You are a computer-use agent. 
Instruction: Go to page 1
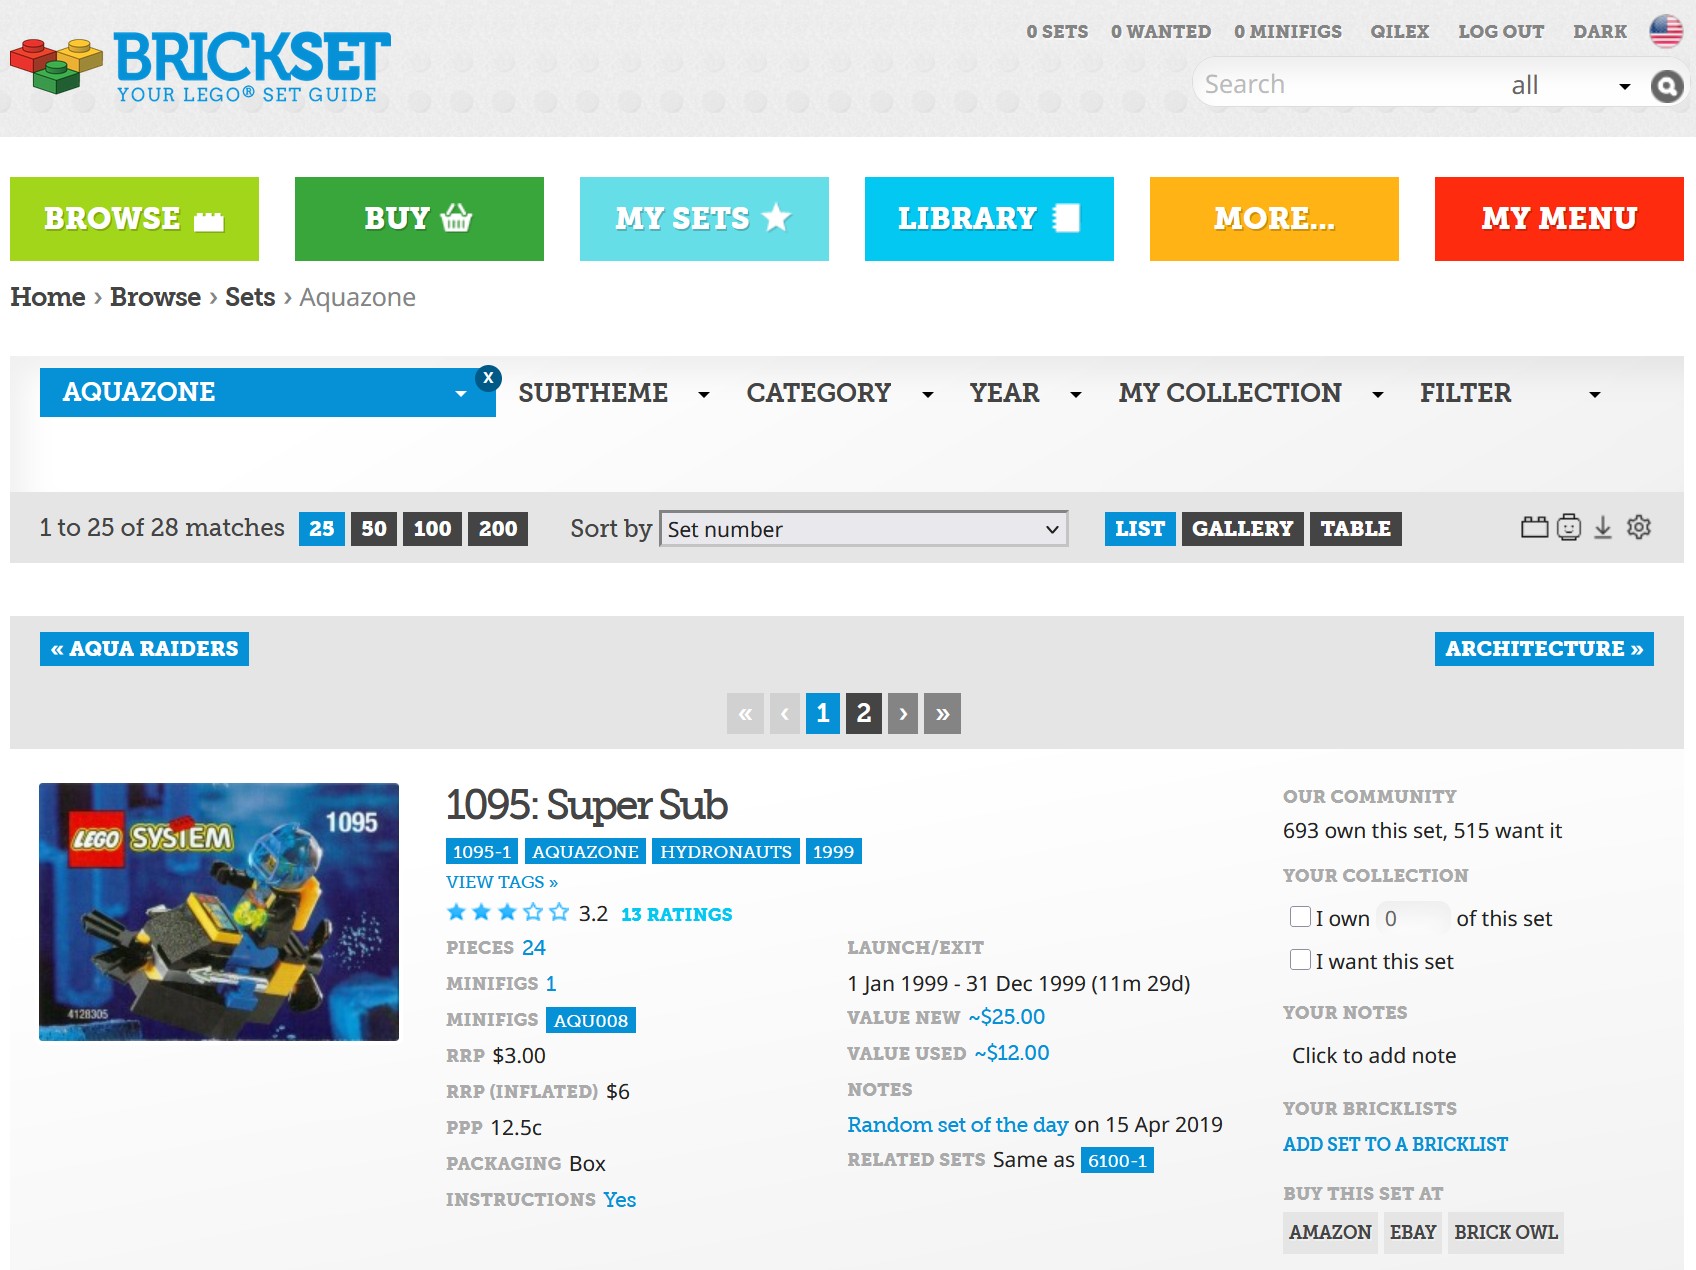tap(823, 713)
